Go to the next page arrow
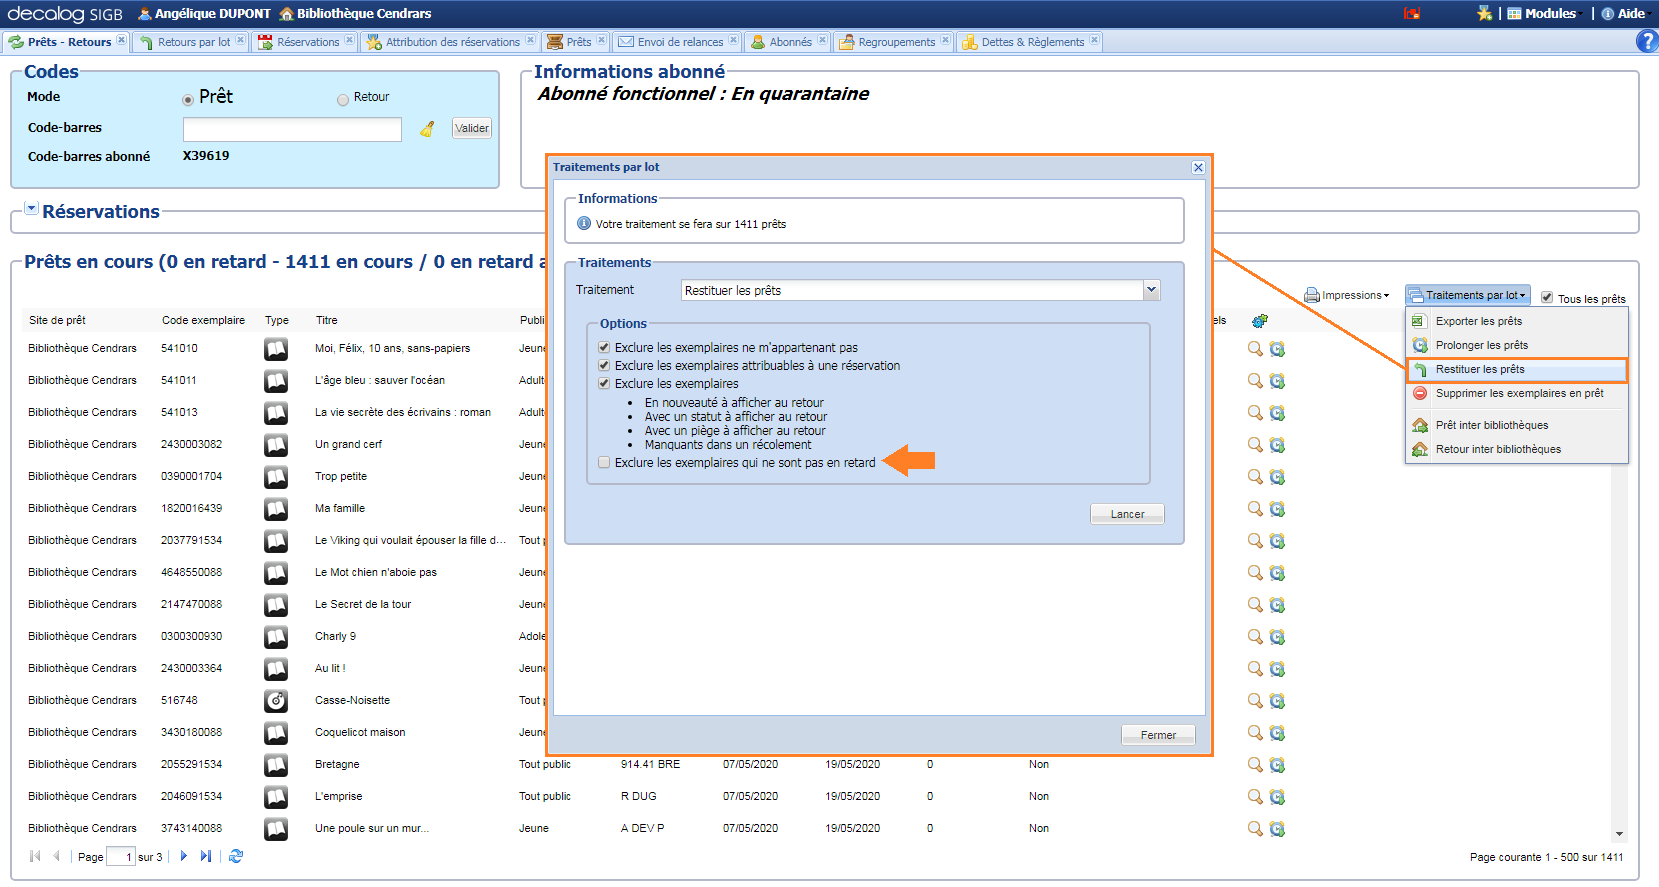The width and height of the screenshot is (1659, 887). pyautogui.click(x=184, y=856)
